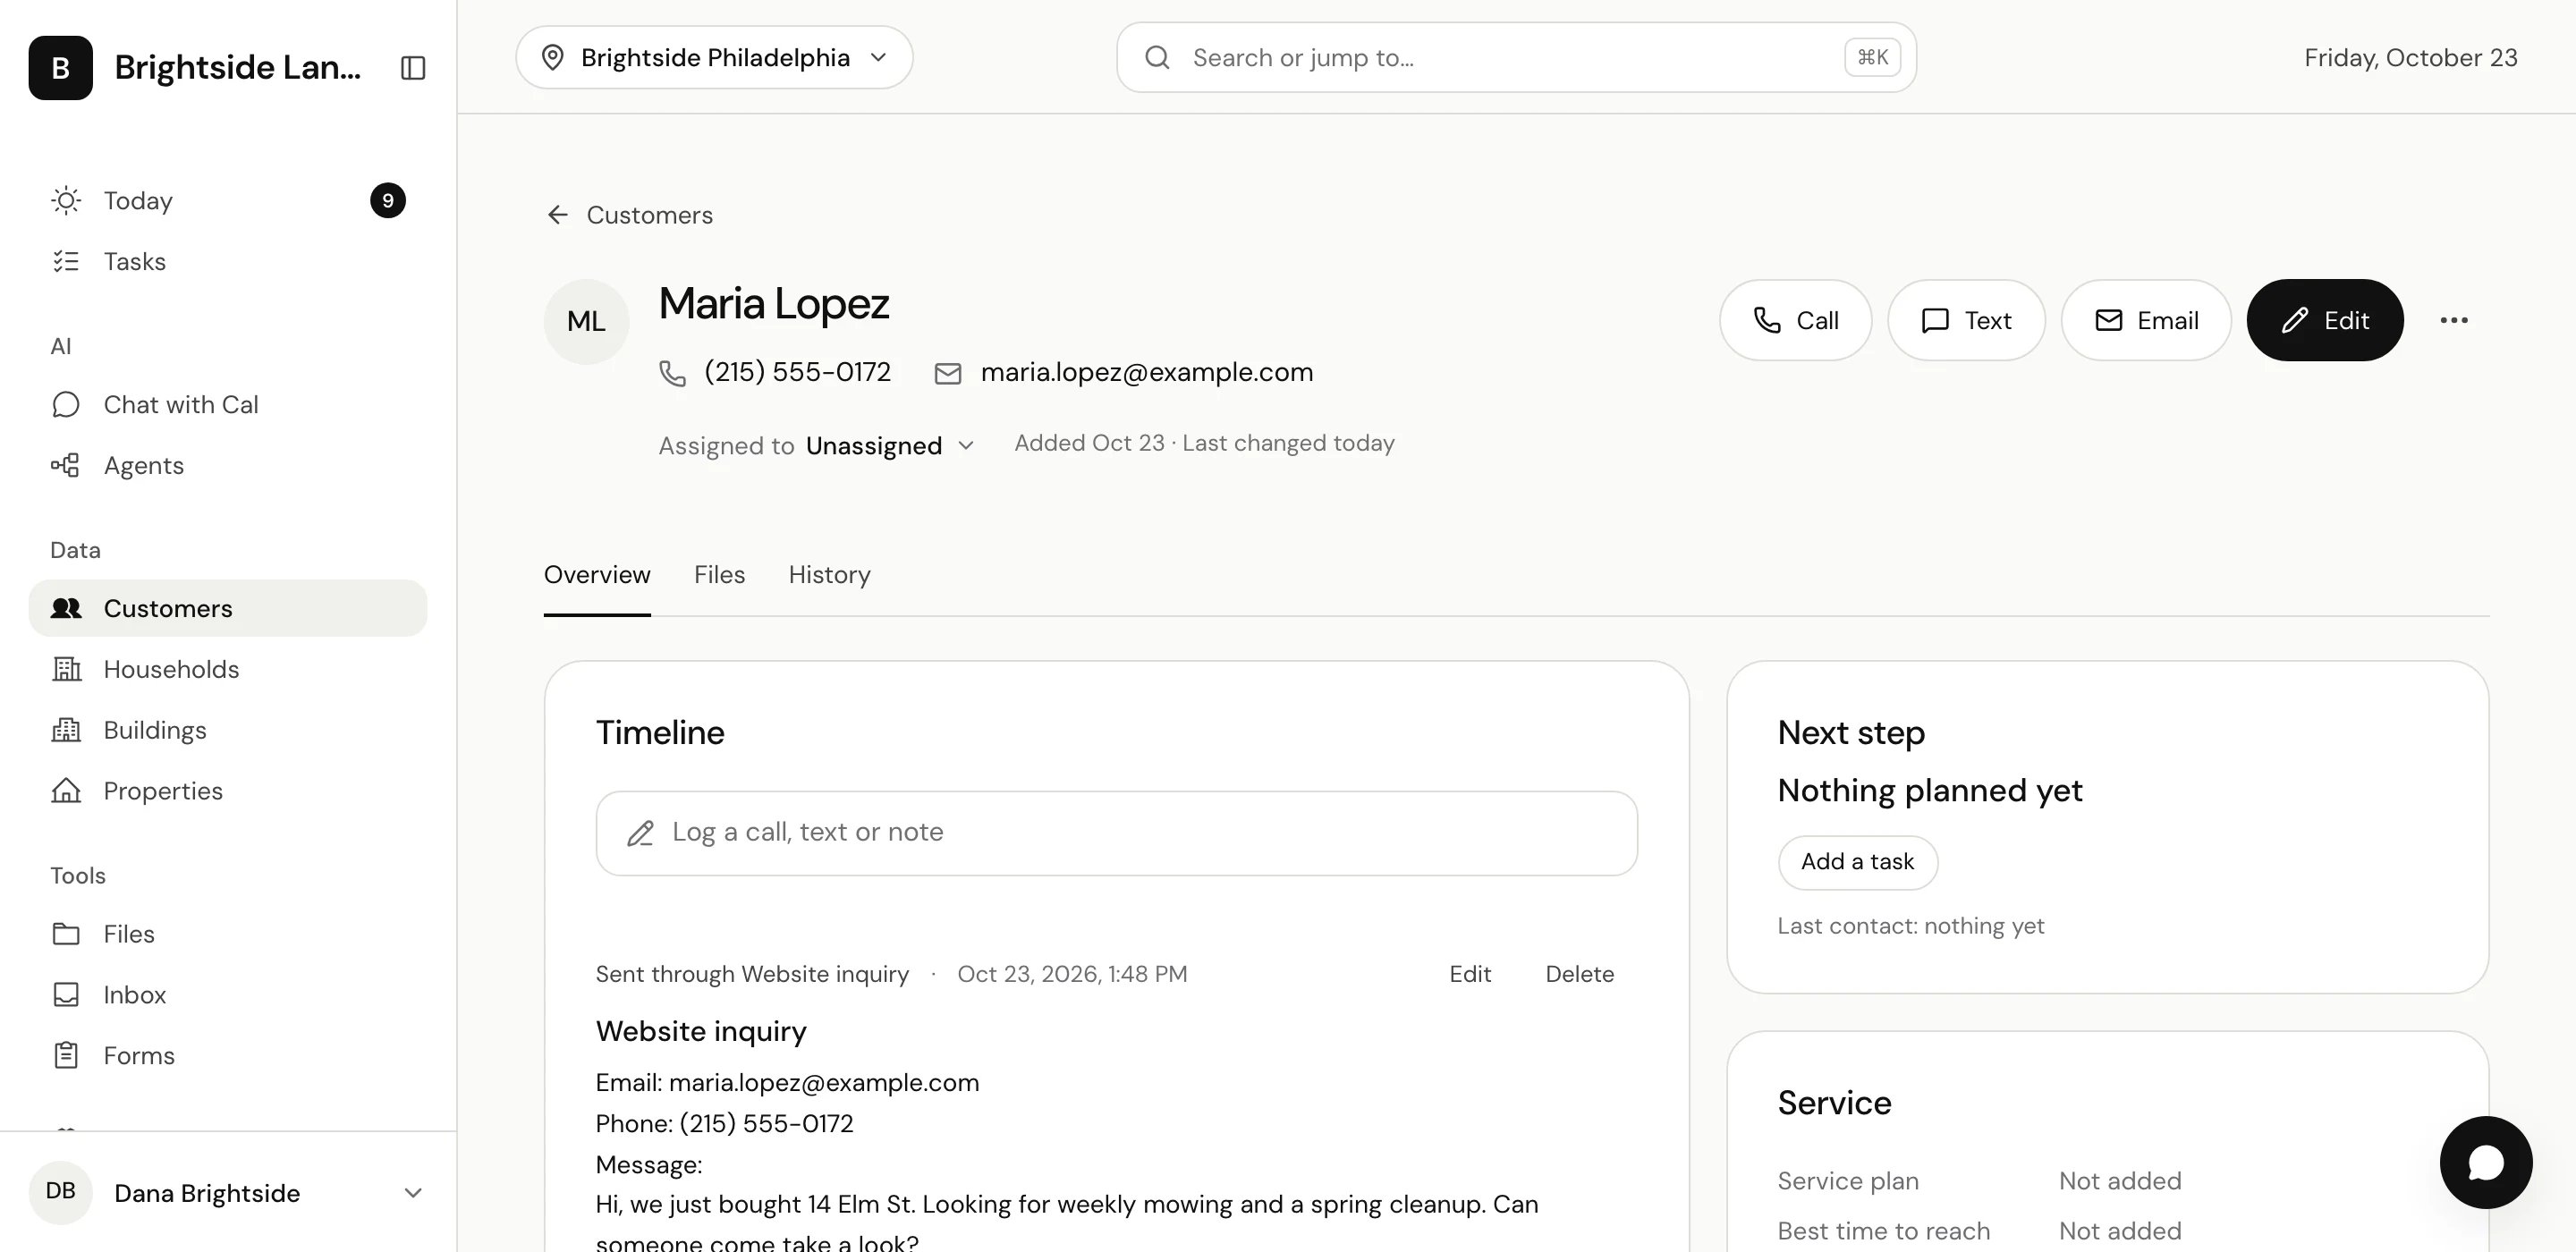
Task: Click the back arrow to Customers
Action: click(x=557, y=215)
